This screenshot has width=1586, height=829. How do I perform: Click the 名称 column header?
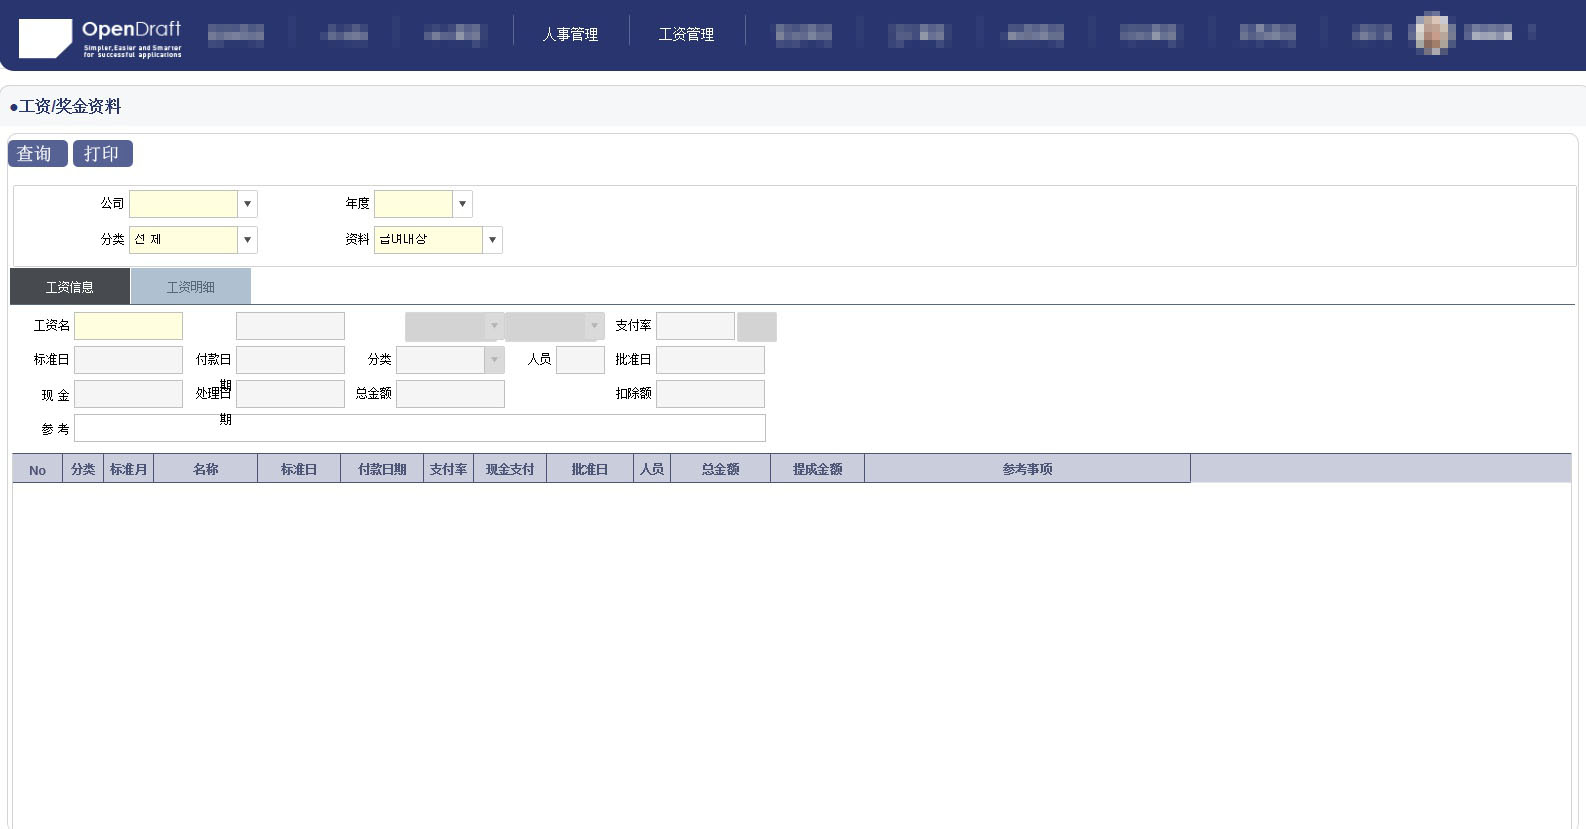pyautogui.click(x=205, y=469)
